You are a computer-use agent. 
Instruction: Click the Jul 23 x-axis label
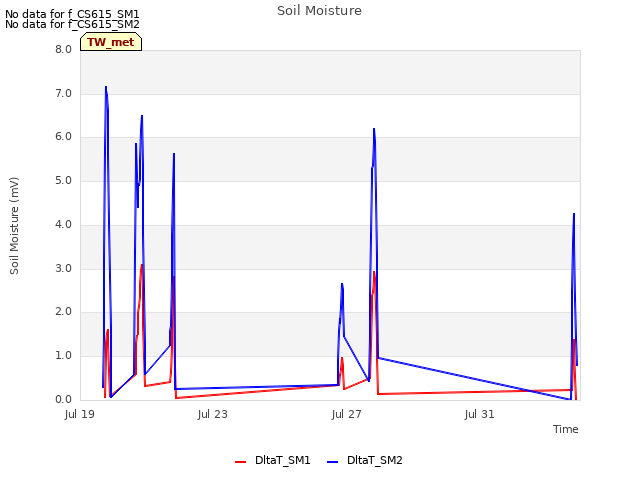pyautogui.click(x=212, y=414)
